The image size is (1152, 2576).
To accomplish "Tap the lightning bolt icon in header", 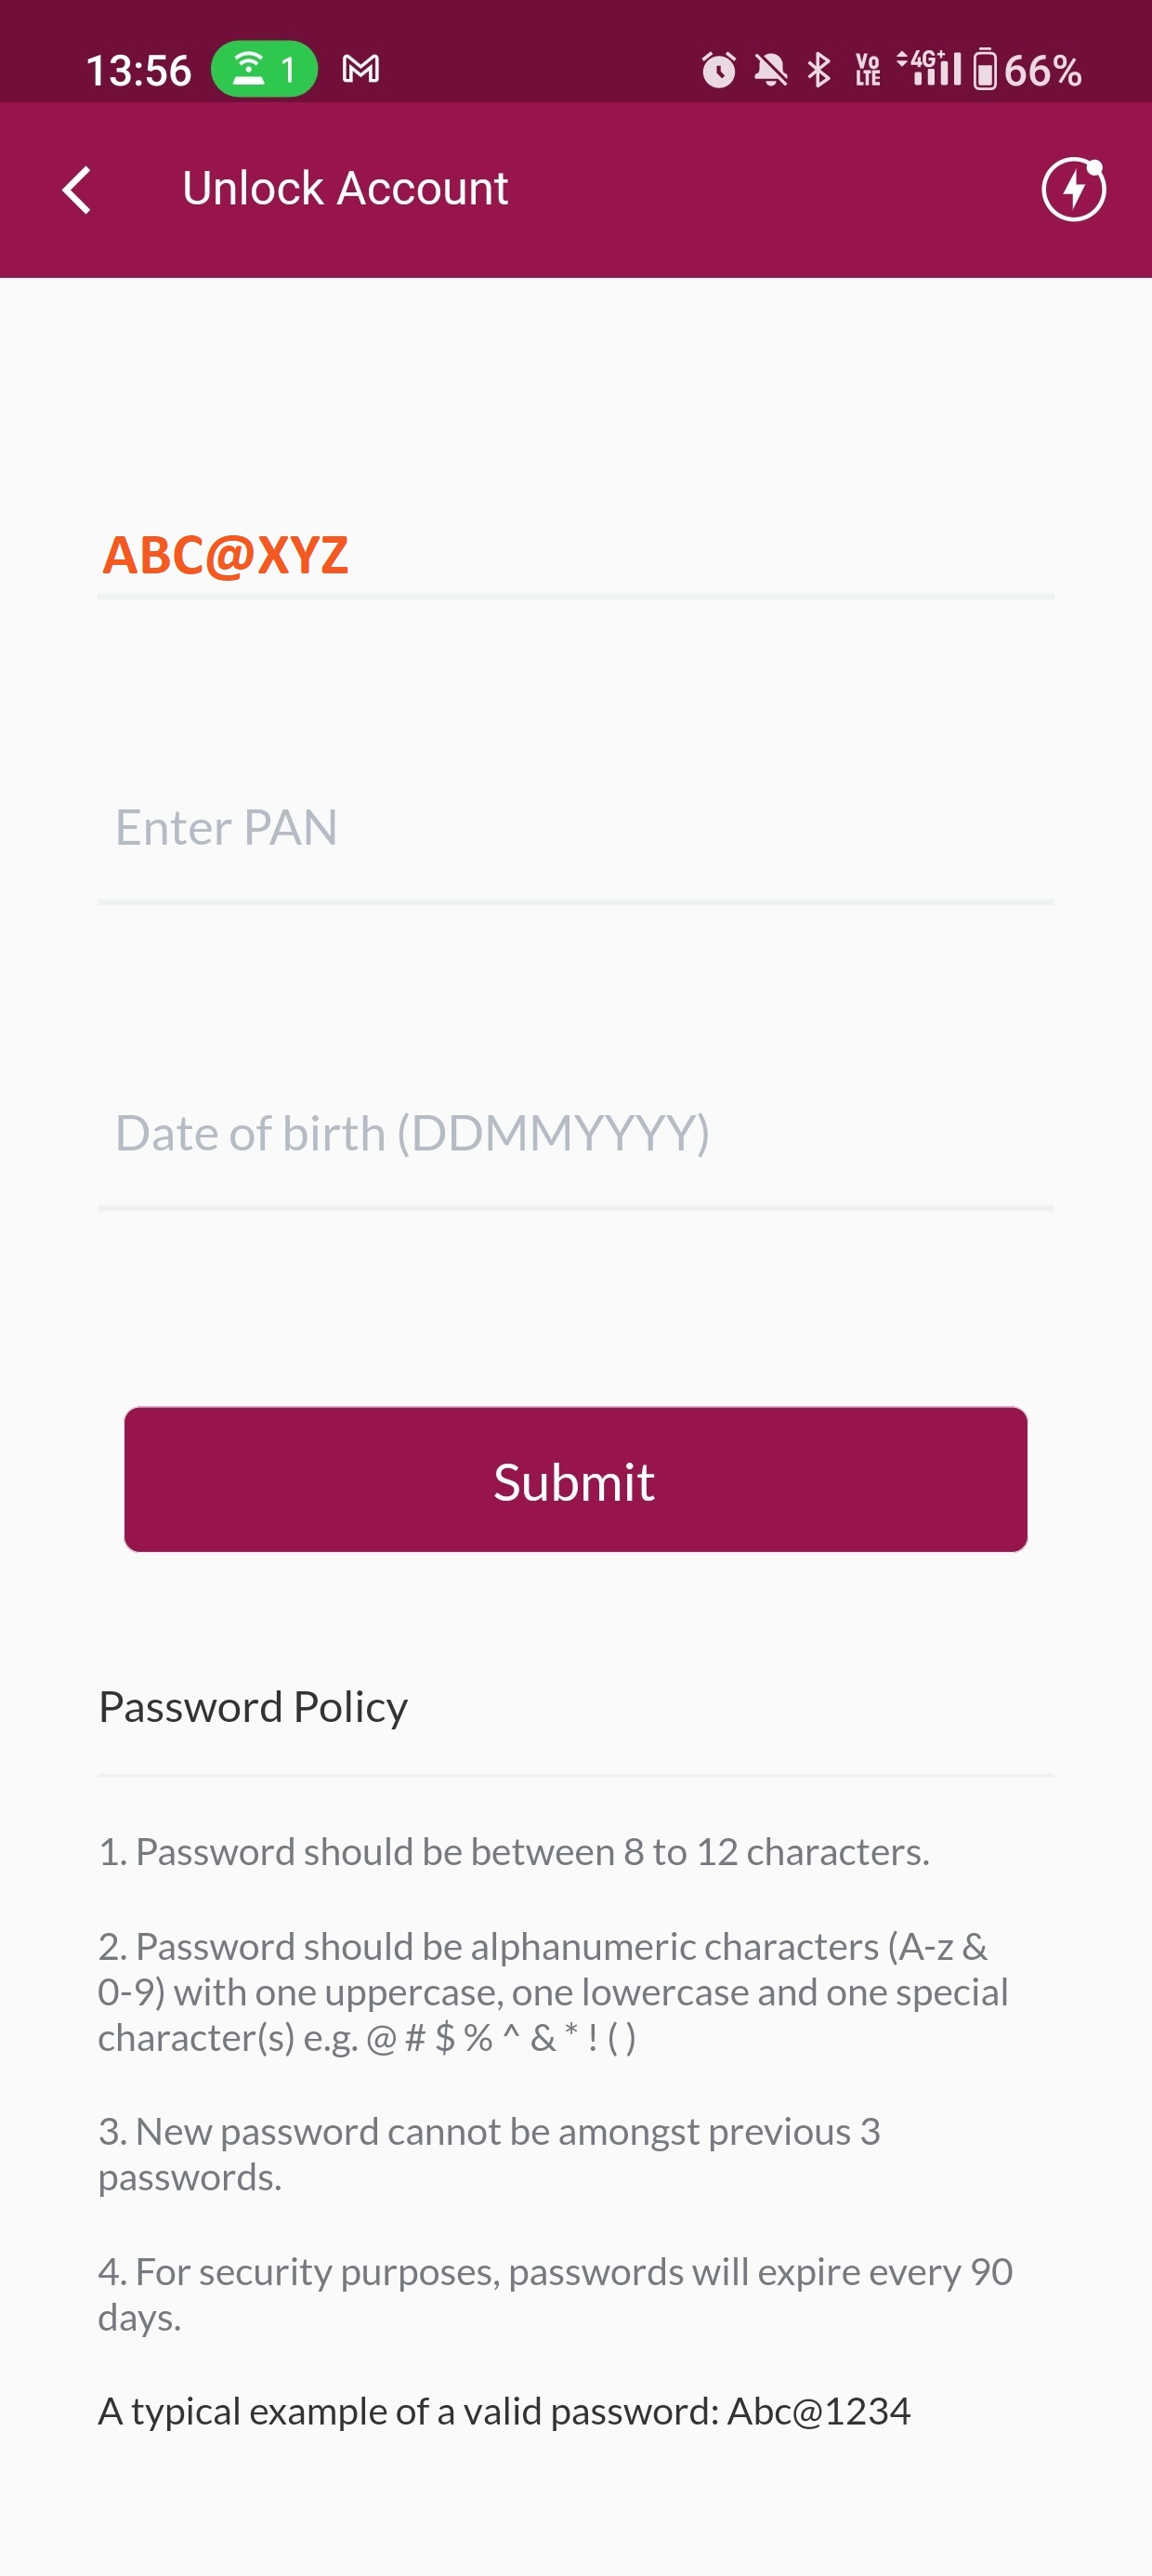I will [x=1073, y=188].
